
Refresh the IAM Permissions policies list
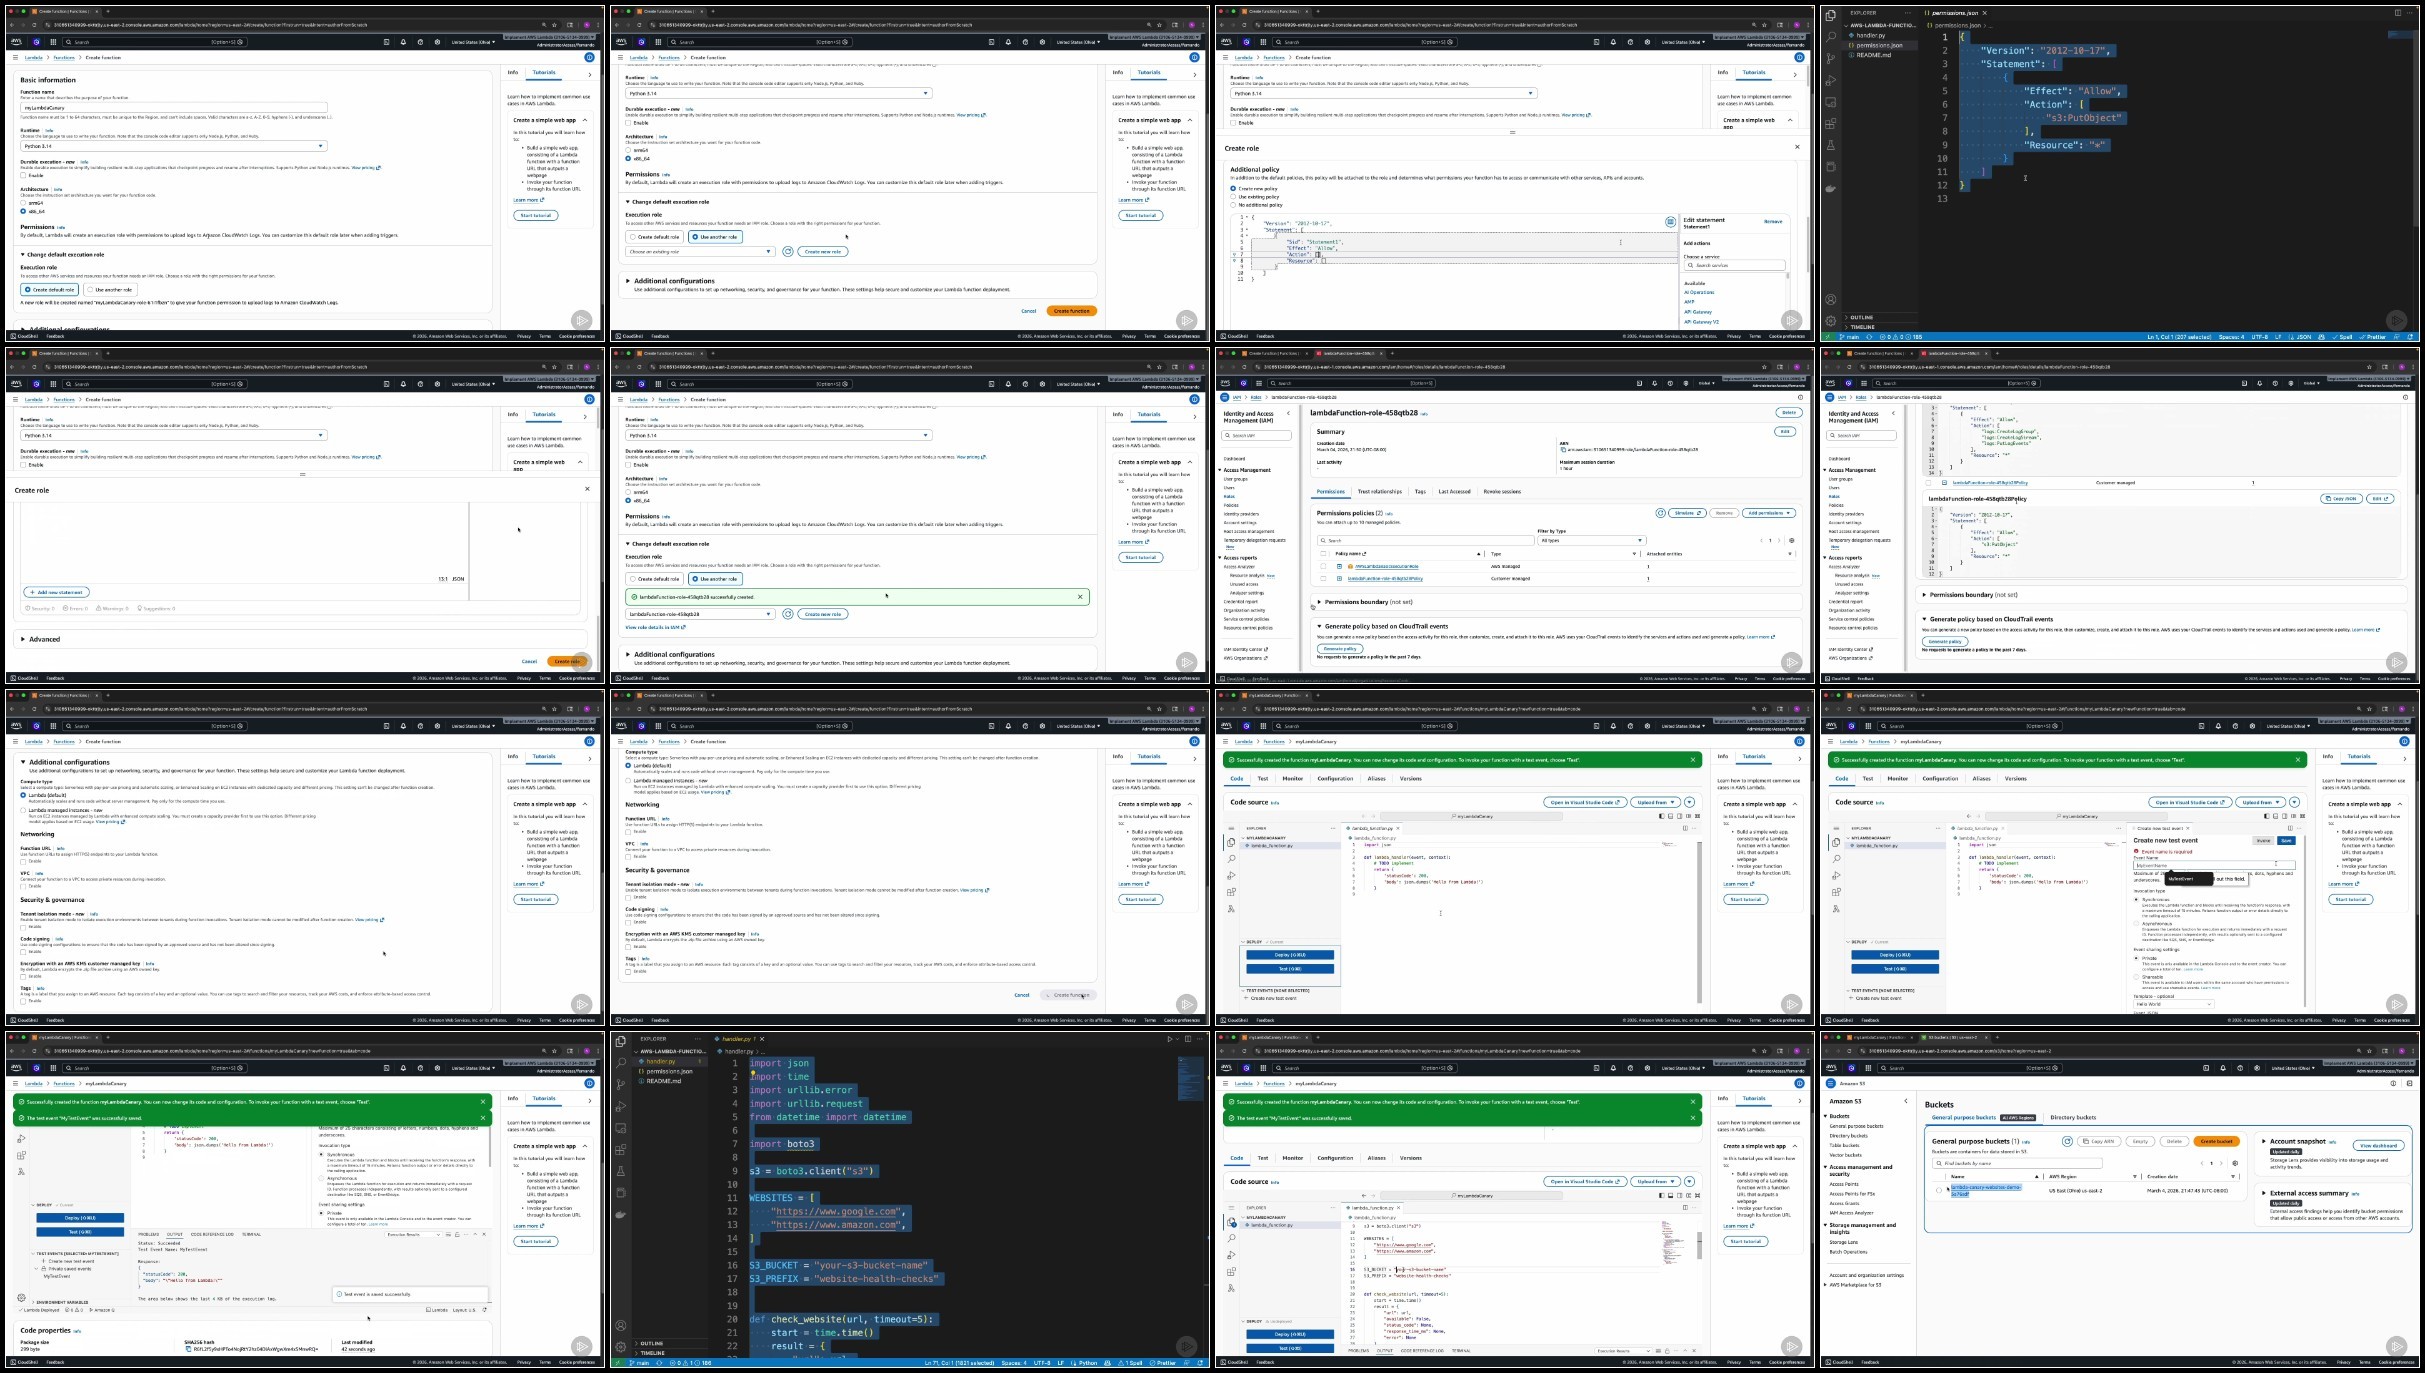[x=1660, y=513]
